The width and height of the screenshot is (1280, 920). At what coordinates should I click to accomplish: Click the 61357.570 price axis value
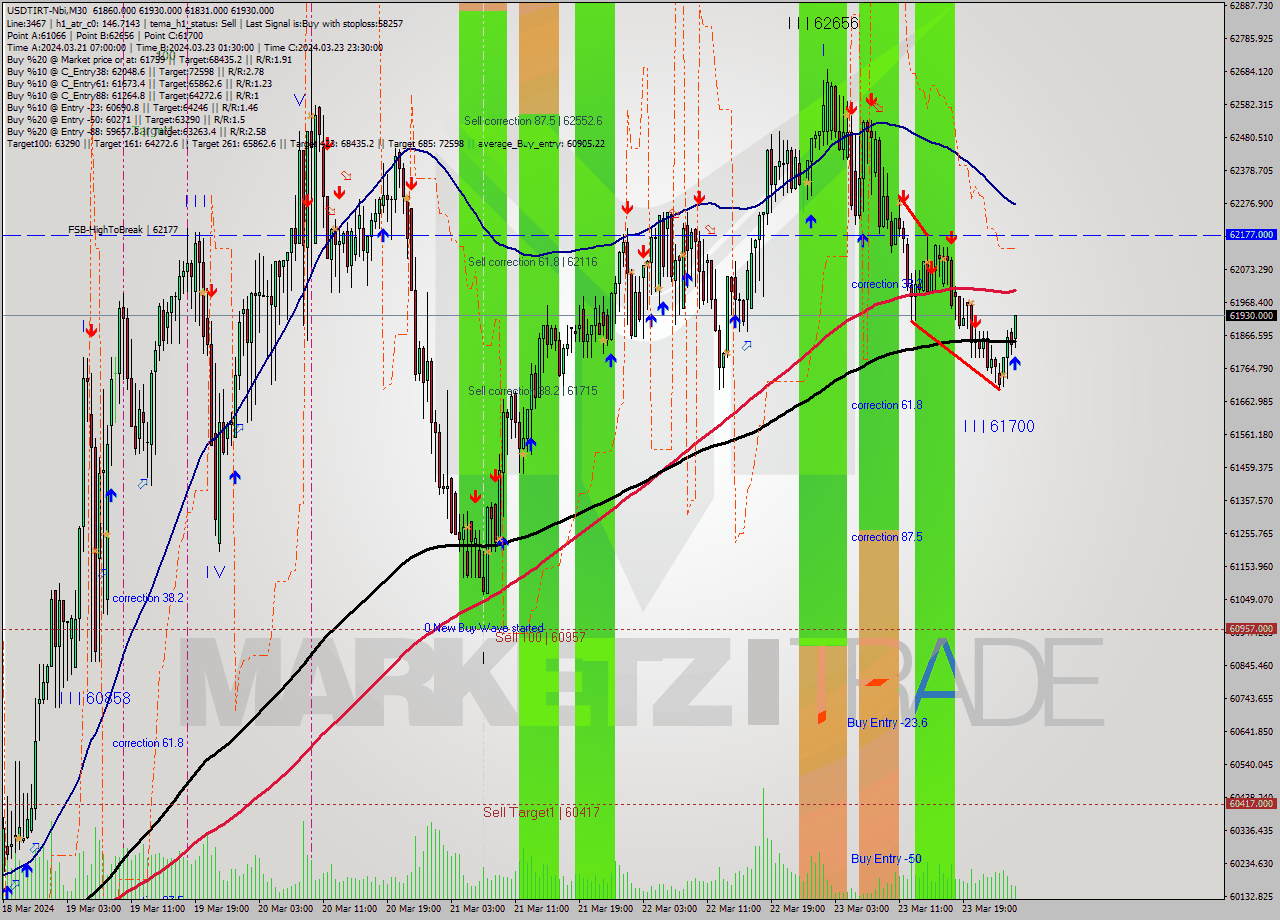1250,501
